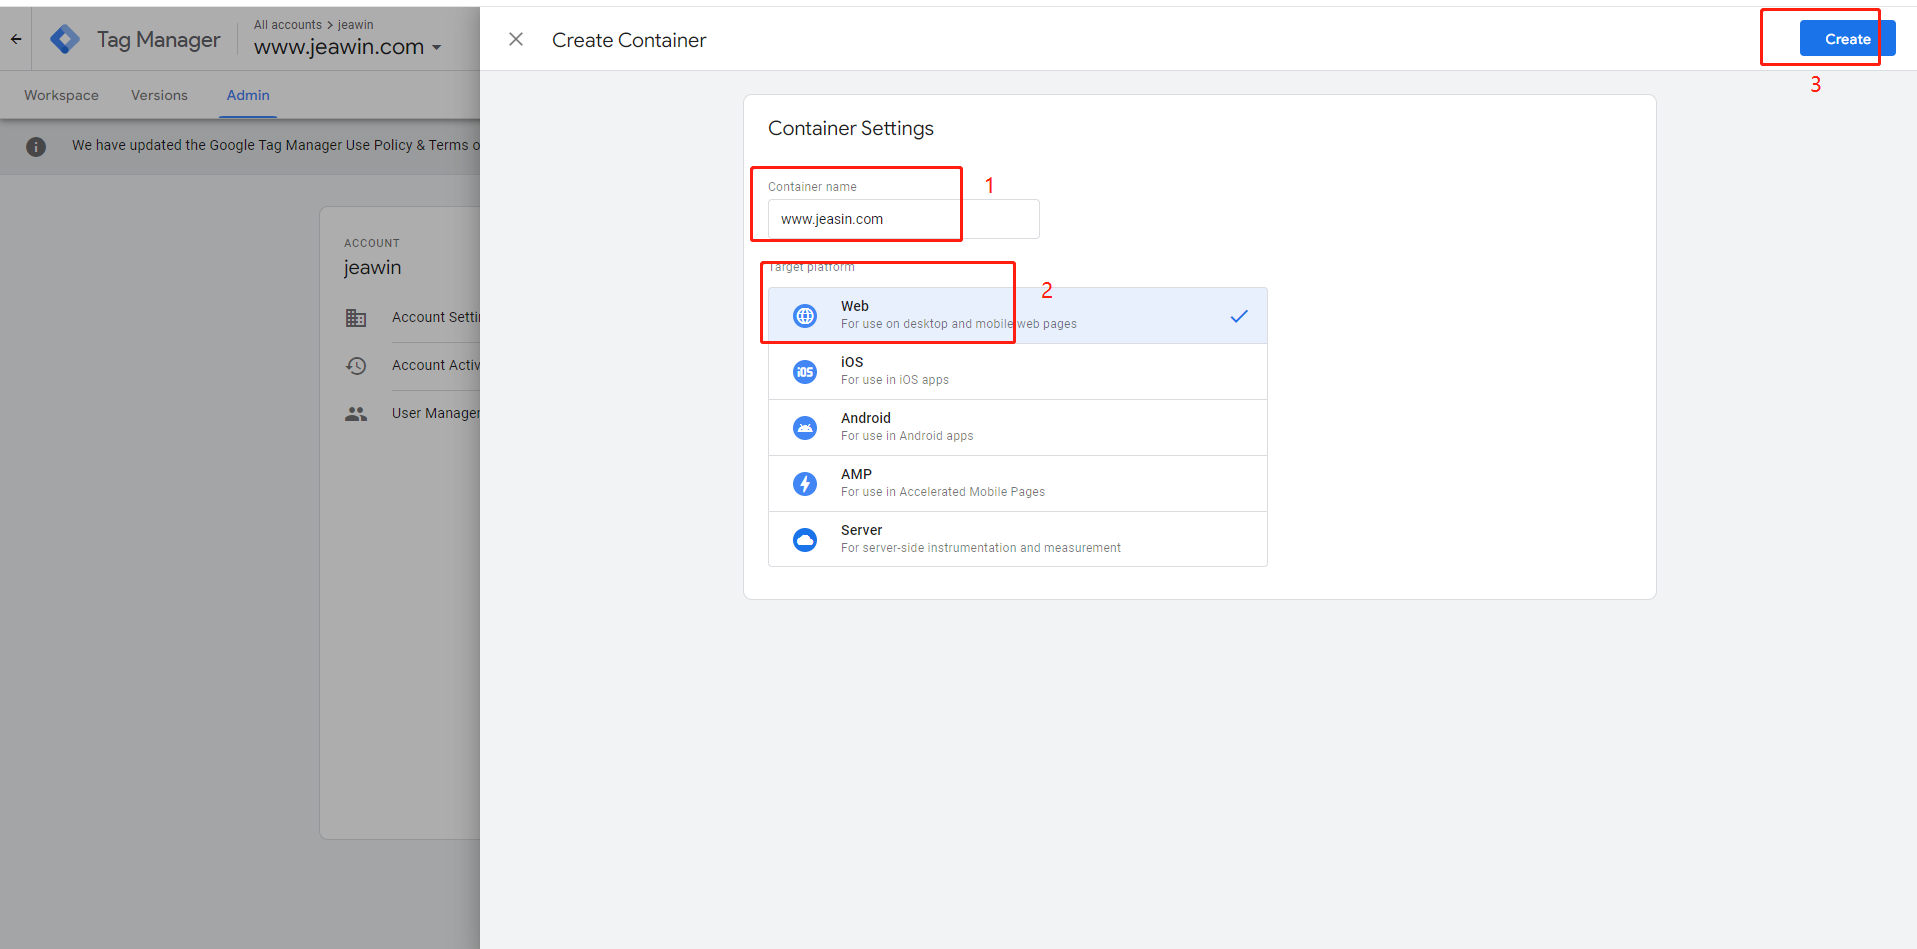Click the Container Settings heading
Viewport: 1917px width, 949px height.
(851, 128)
